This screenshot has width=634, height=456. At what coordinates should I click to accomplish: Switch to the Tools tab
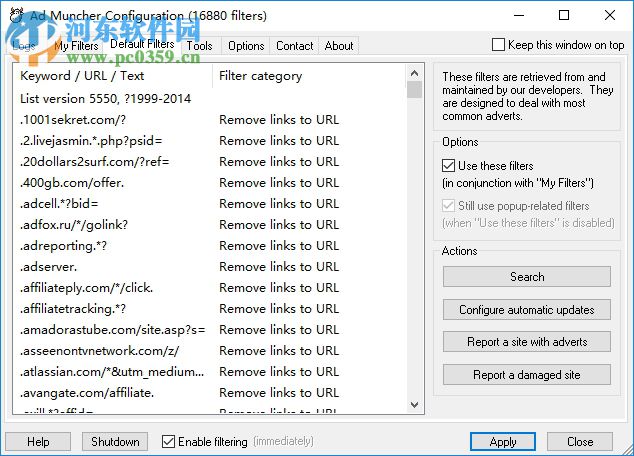[x=199, y=46]
